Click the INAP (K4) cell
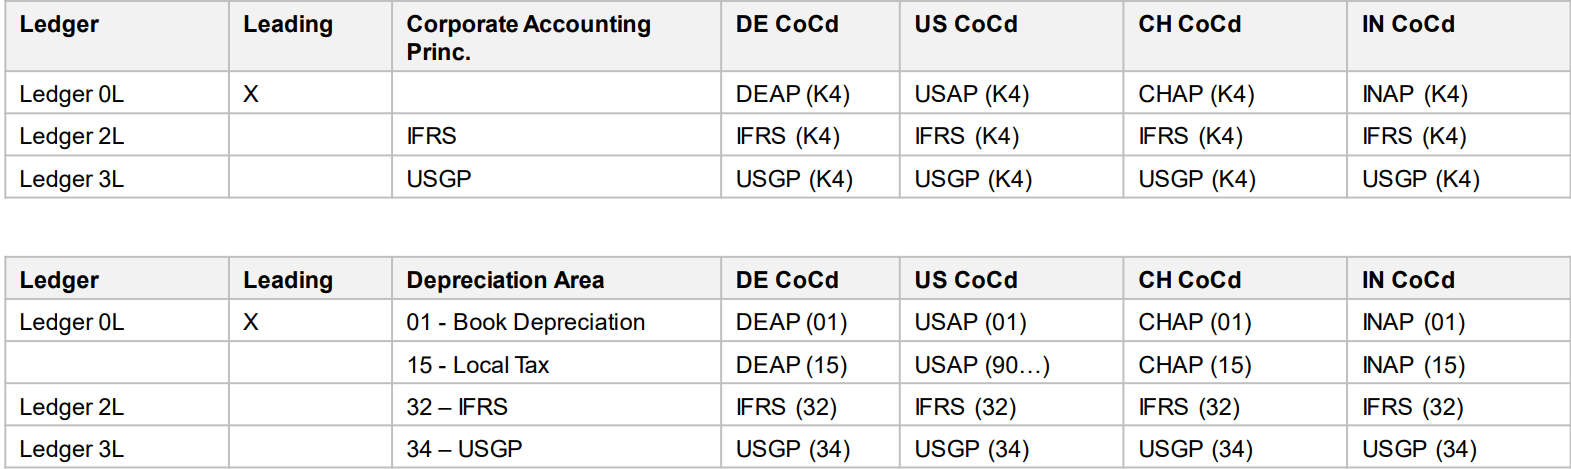This screenshot has width=1571, height=469. pos(1458,93)
